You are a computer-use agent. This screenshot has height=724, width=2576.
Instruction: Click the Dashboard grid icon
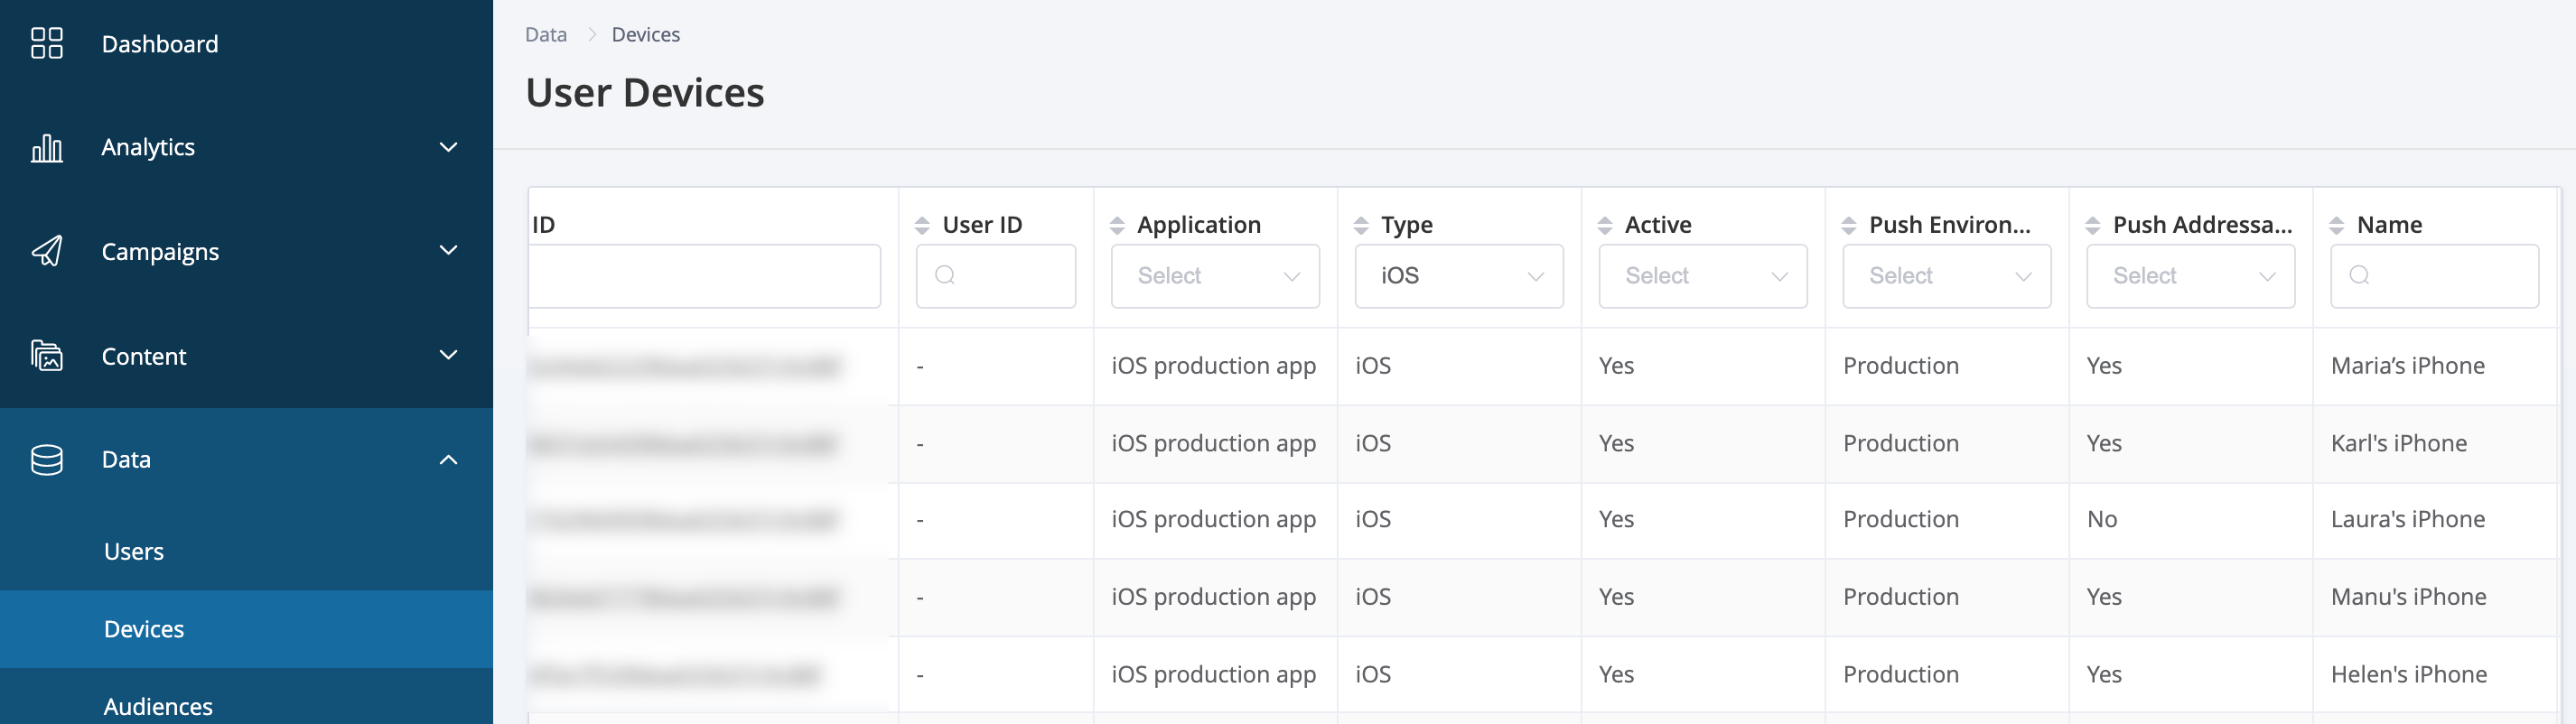click(46, 44)
